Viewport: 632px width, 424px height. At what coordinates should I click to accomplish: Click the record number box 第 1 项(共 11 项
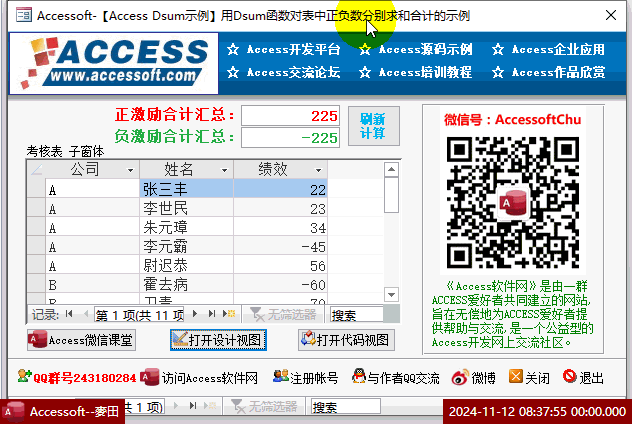point(139,314)
